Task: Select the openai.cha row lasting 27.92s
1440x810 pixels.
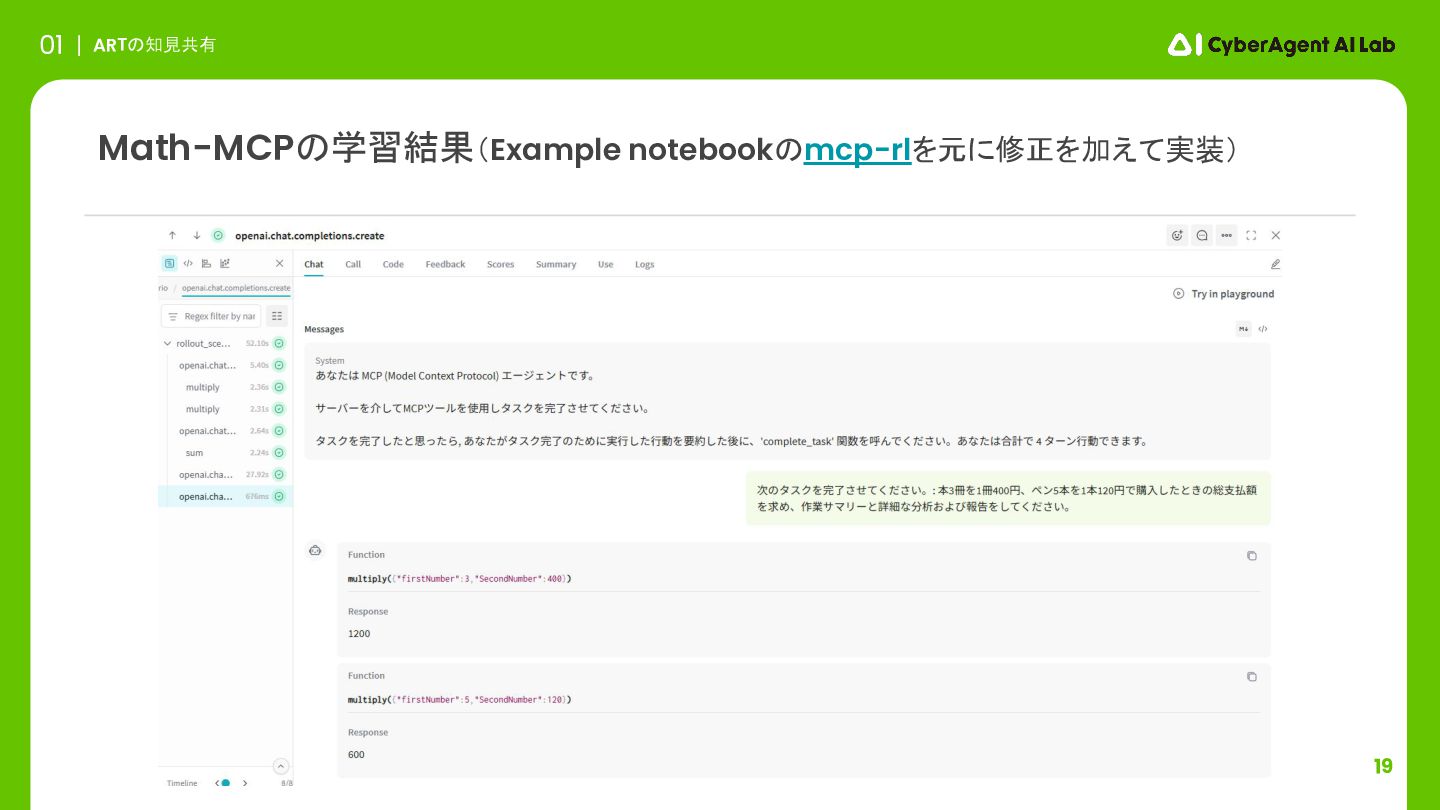Action: pyautogui.click(x=225, y=475)
